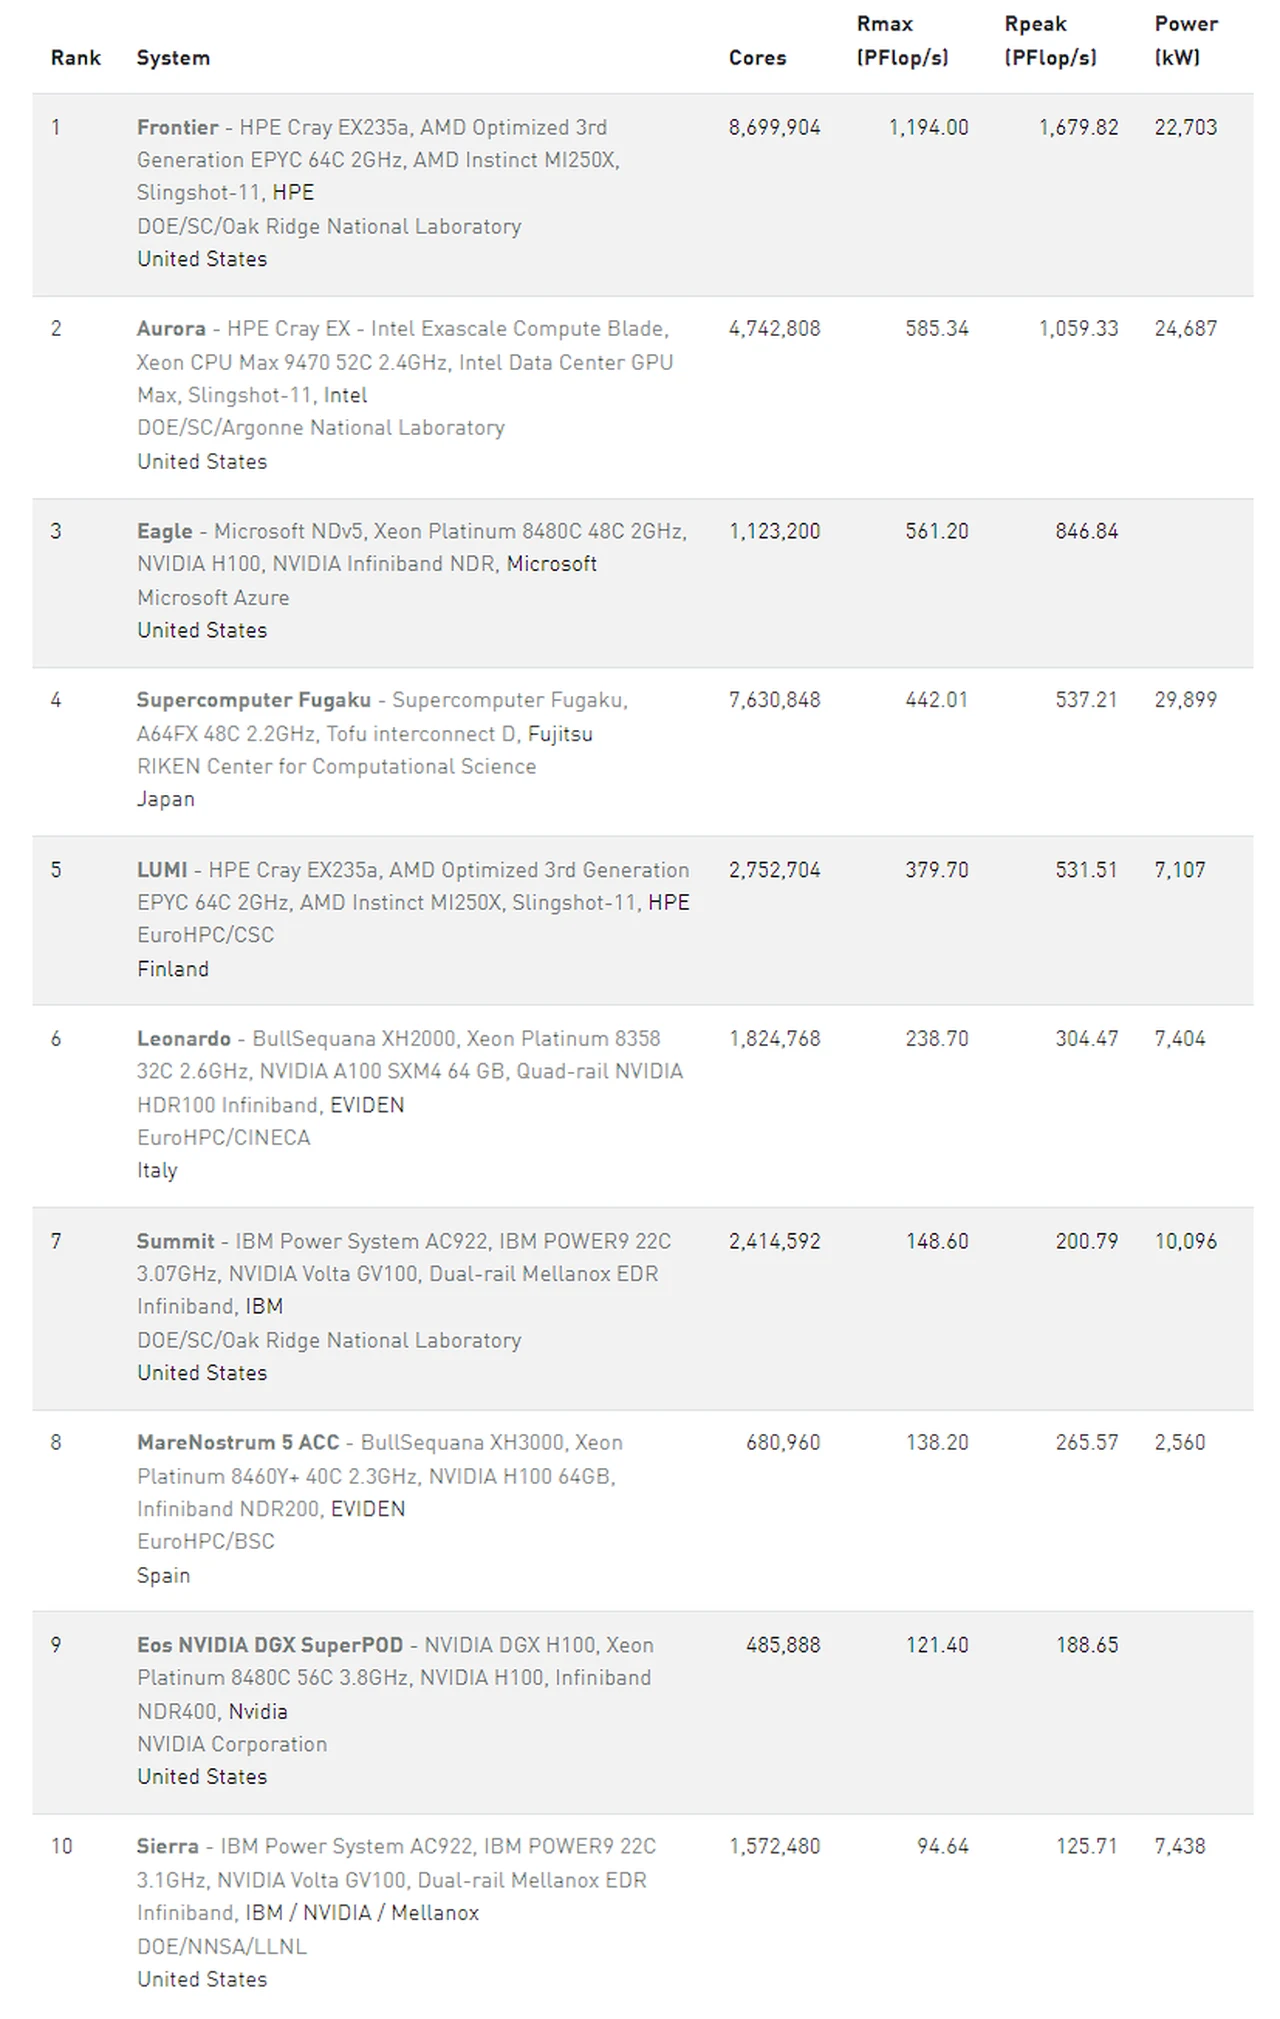
Task: Click the Japan country text
Action: [166, 800]
